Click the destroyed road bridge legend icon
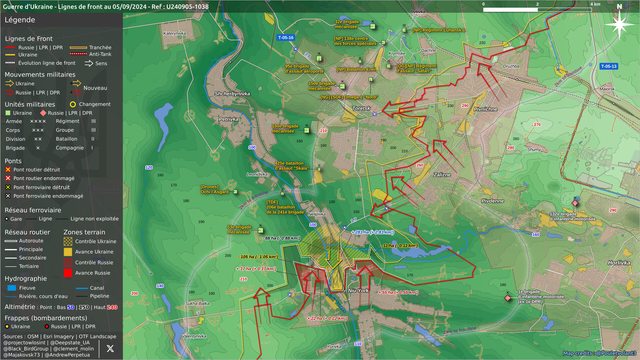Image resolution: width=640 pixels, height=360 pixels. coord(8,169)
